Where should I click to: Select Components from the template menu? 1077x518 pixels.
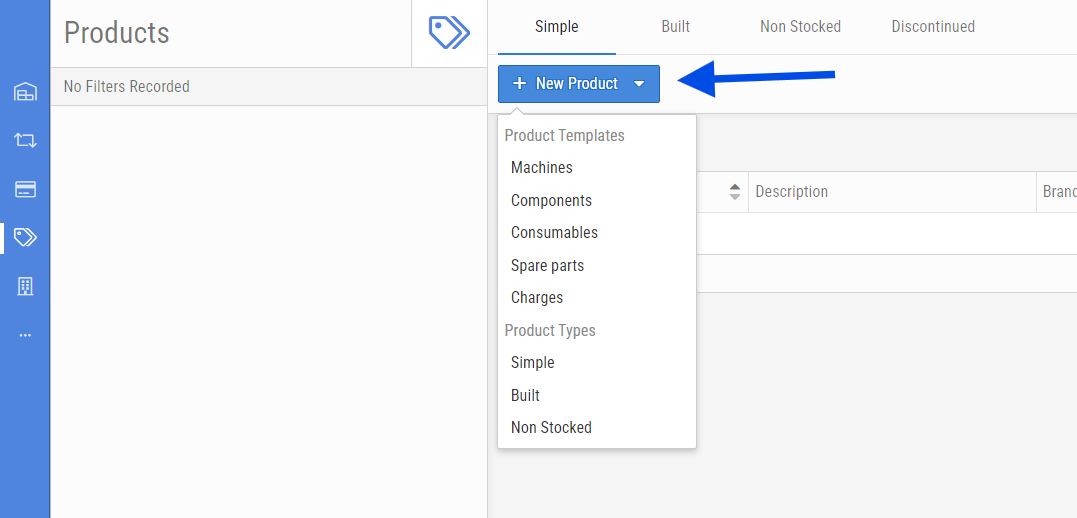551,201
